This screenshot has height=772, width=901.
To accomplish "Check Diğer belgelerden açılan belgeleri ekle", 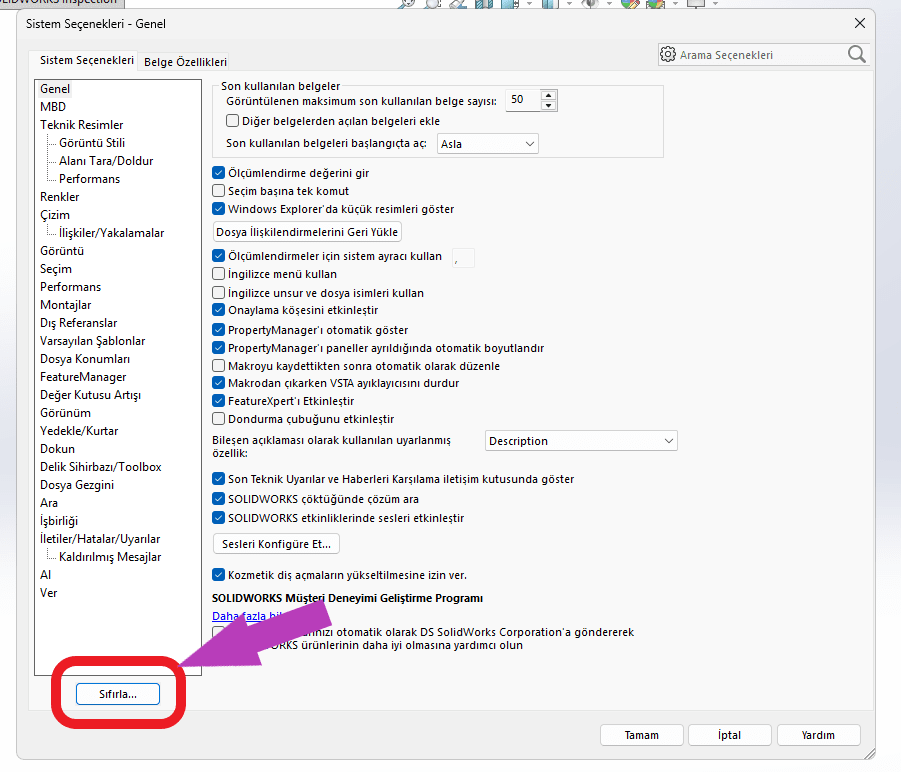I will click(x=232, y=120).
